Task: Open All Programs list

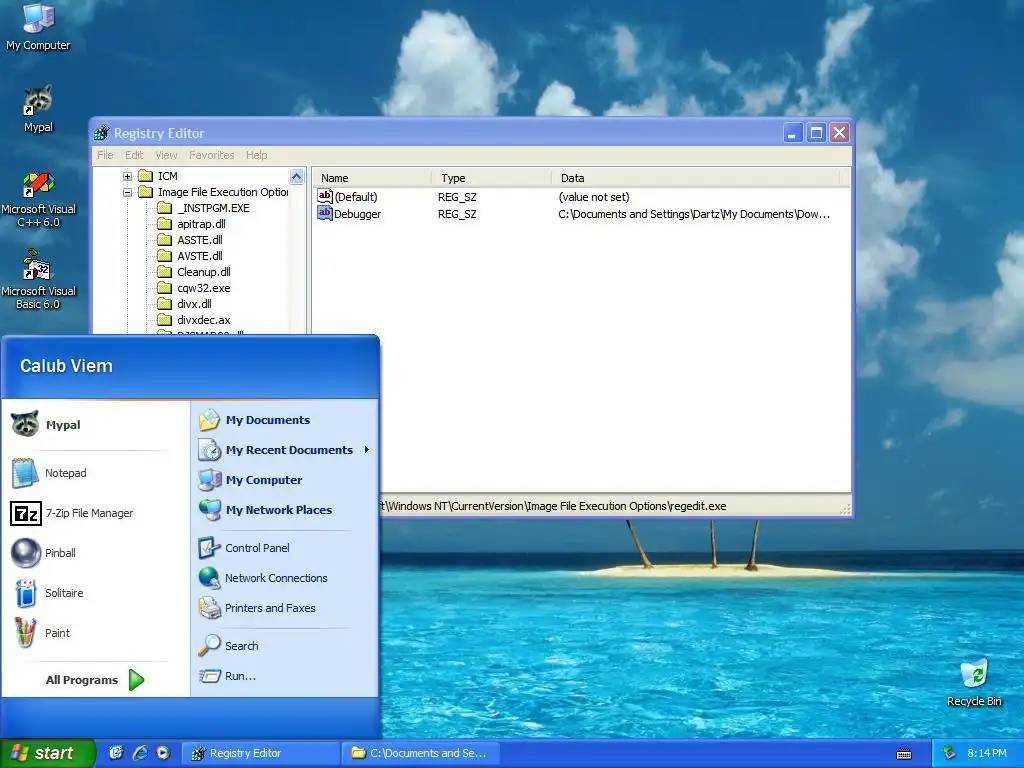Action: pyautogui.click(x=95, y=680)
